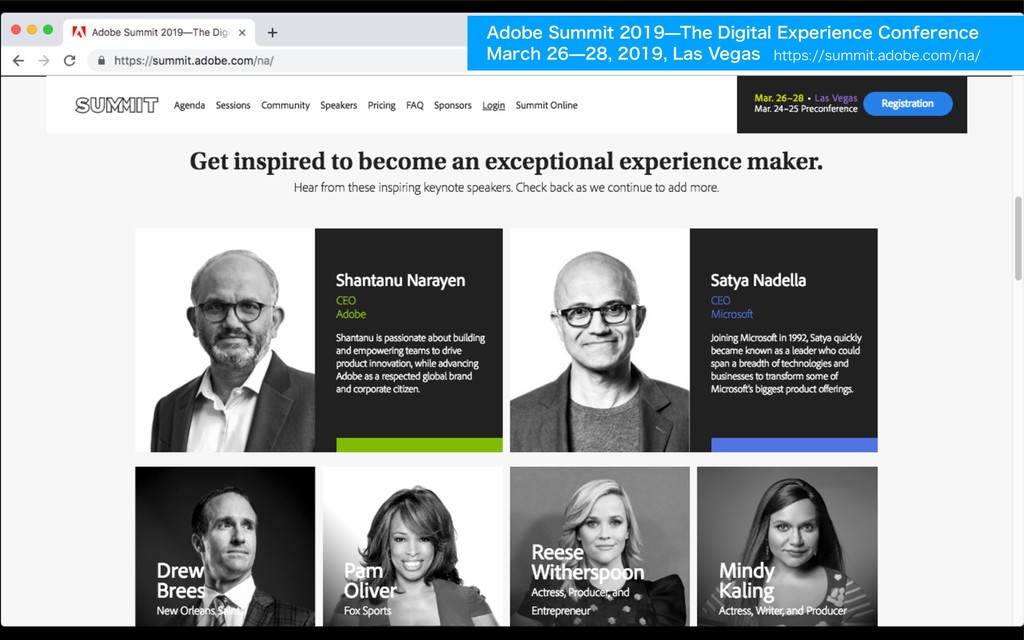
Task: Click the Login link
Action: (494, 106)
